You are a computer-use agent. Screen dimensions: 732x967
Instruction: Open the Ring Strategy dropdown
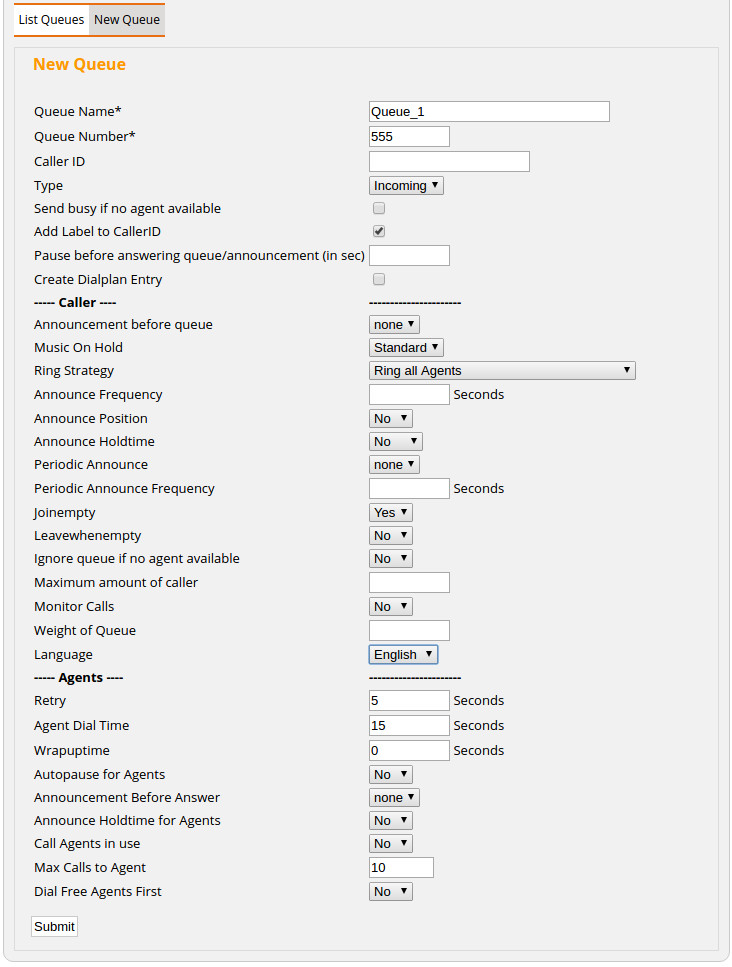point(502,371)
